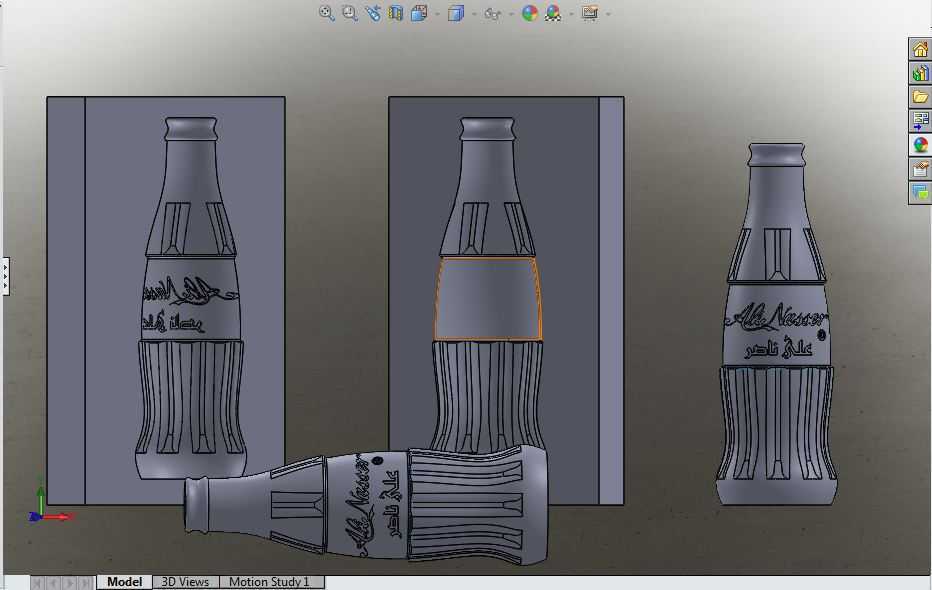The image size is (932, 590).
Task: Click the last-tab scroll arrow button
Action: coord(86,583)
